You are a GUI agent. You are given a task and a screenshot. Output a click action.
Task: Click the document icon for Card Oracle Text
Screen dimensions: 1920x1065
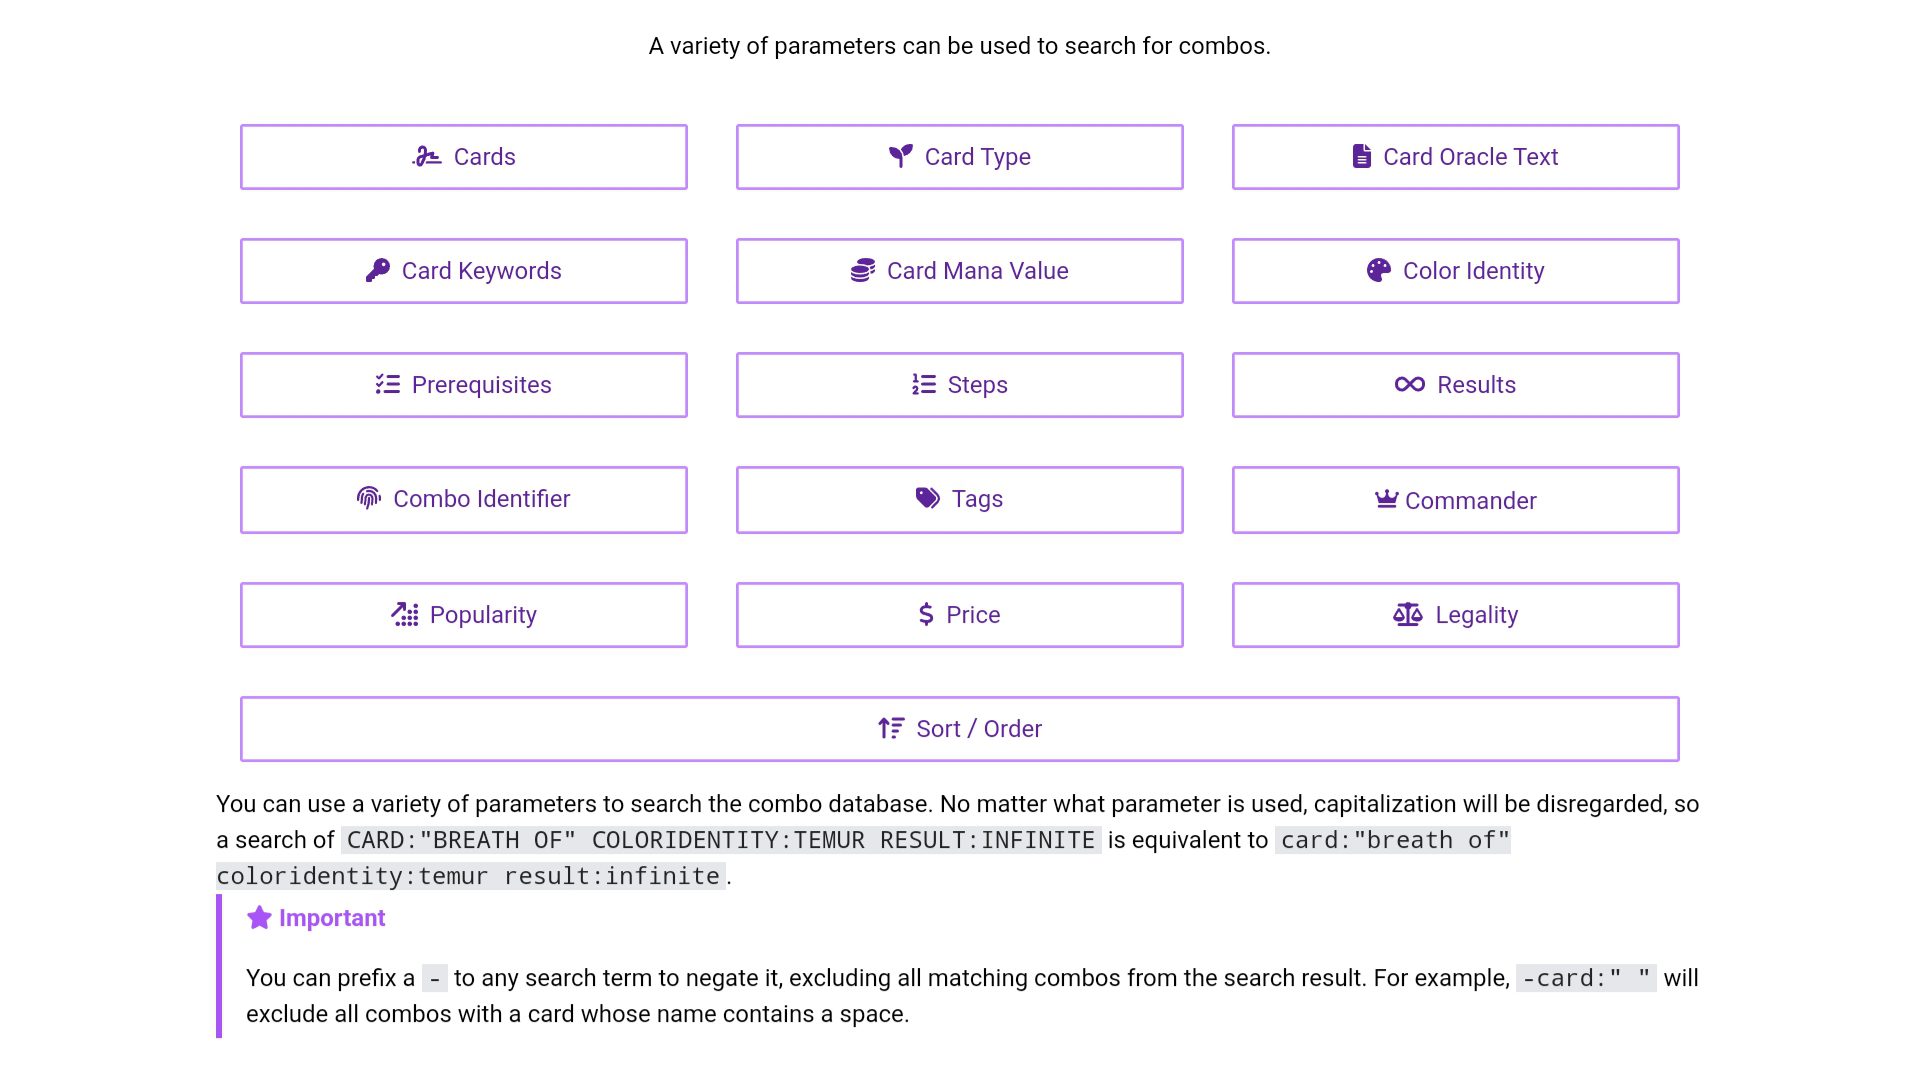(1361, 156)
